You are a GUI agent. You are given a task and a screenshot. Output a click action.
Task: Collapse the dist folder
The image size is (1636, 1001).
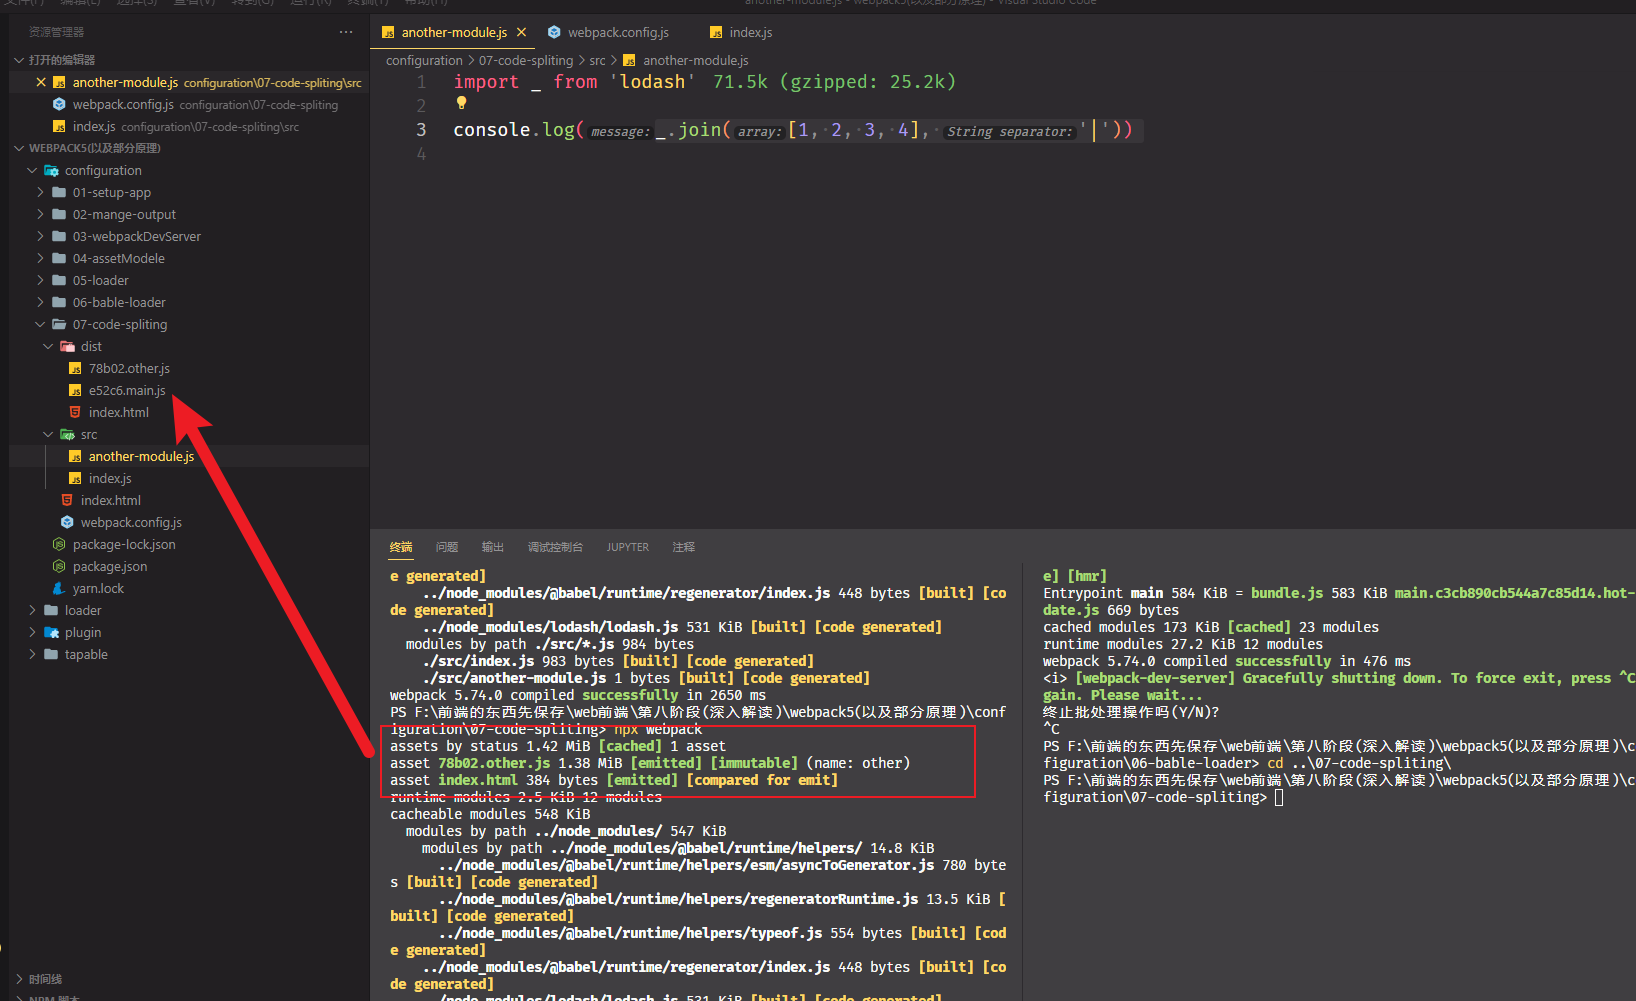point(48,346)
